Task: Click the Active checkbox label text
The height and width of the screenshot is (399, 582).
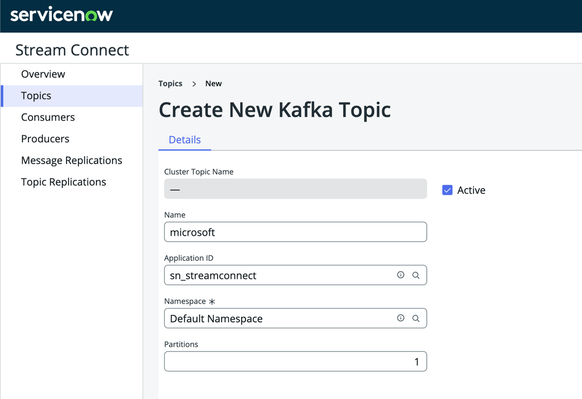Action: [x=471, y=190]
